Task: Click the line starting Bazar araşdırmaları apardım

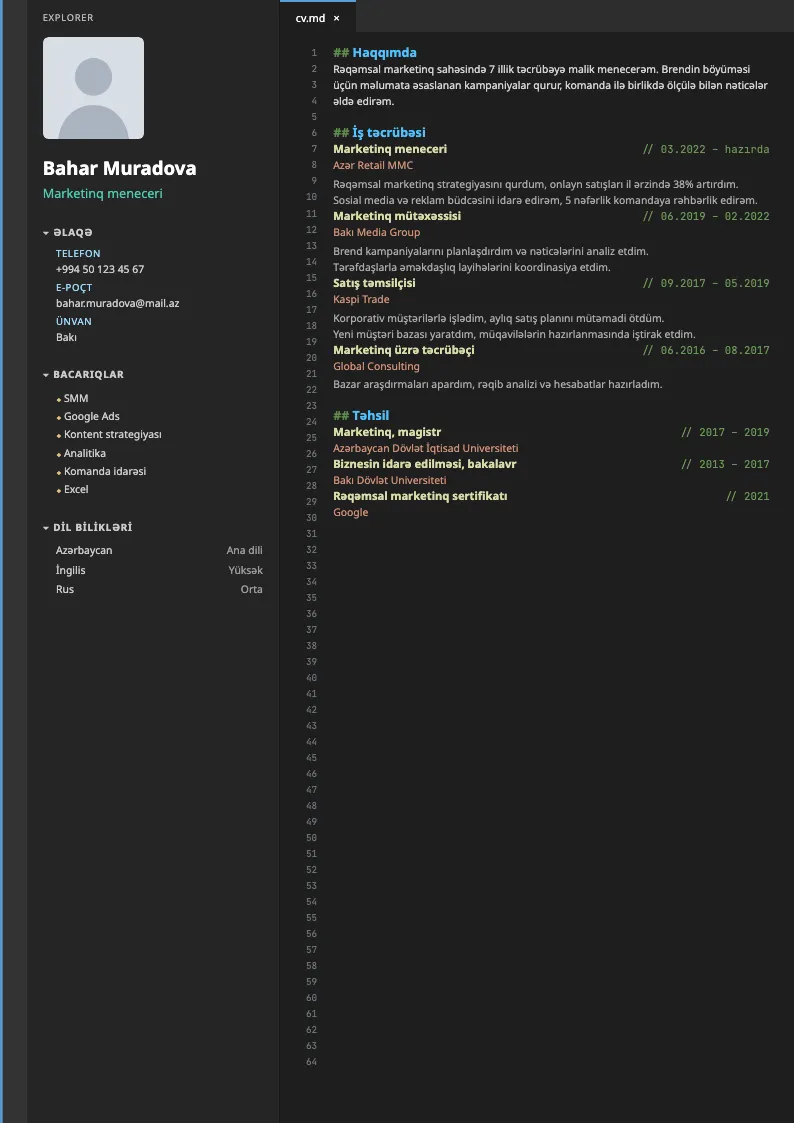Action: coord(498,384)
